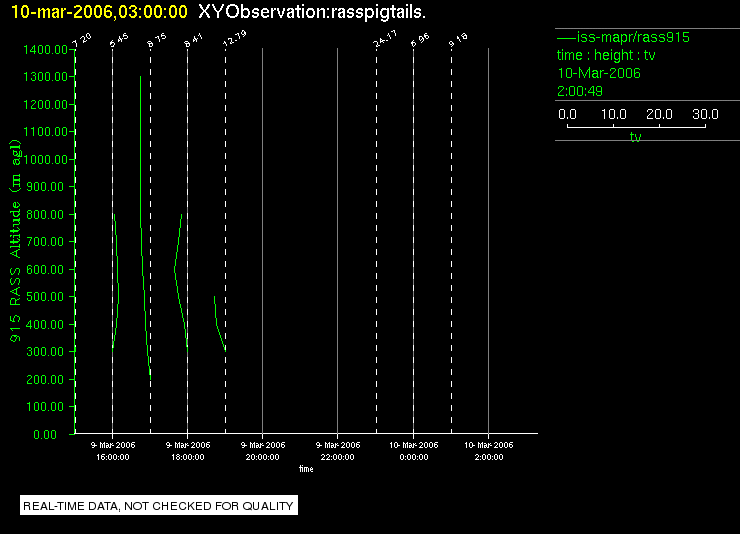Image resolution: width=740 pixels, height=534 pixels.
Task: Click the scale value "0.0" in legend
Action: pos(567,114)
